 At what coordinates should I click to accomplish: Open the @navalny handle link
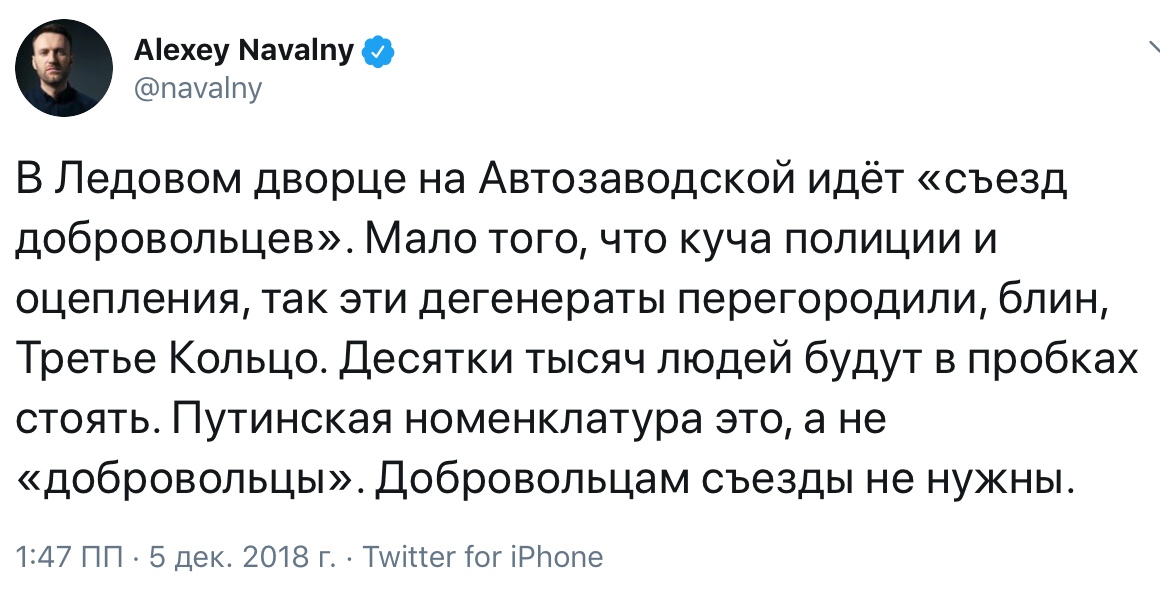click(x=198, y=89)
